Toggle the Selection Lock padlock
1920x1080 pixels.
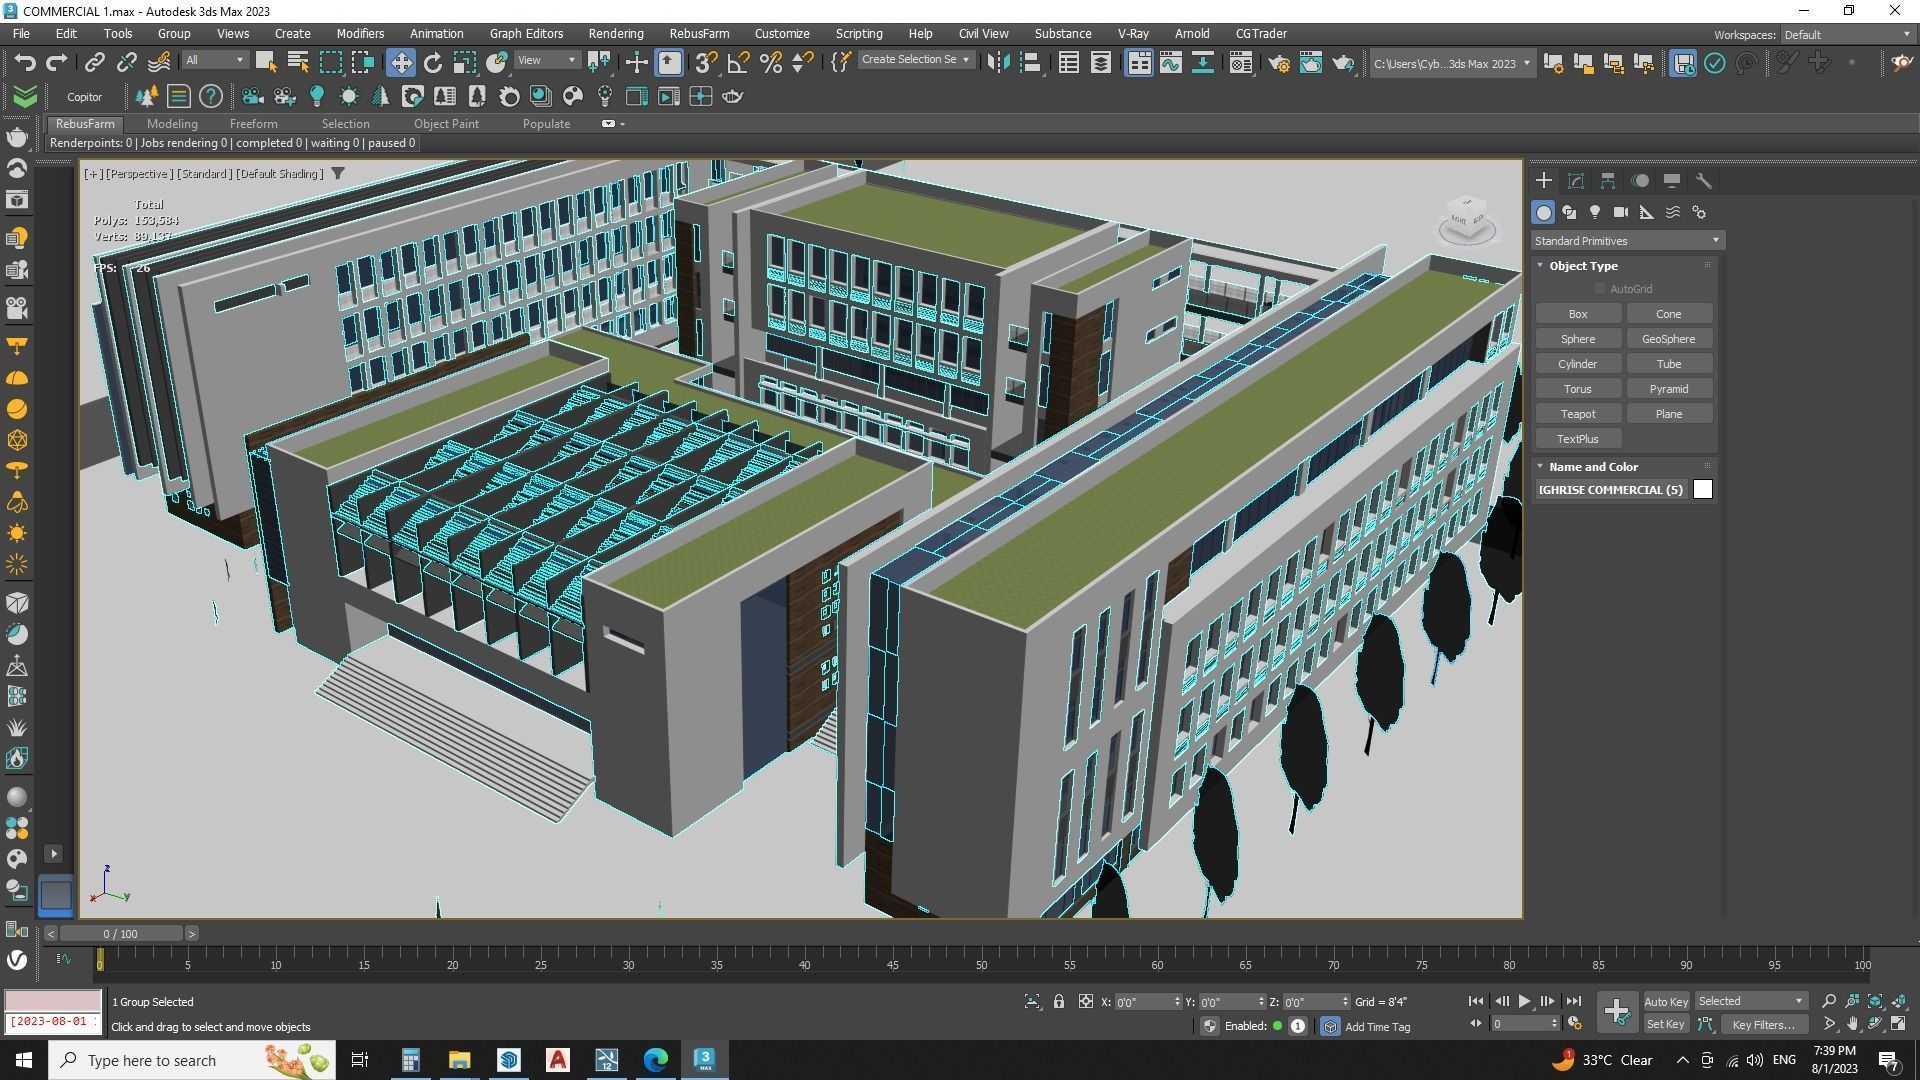click(1058, 1001)
